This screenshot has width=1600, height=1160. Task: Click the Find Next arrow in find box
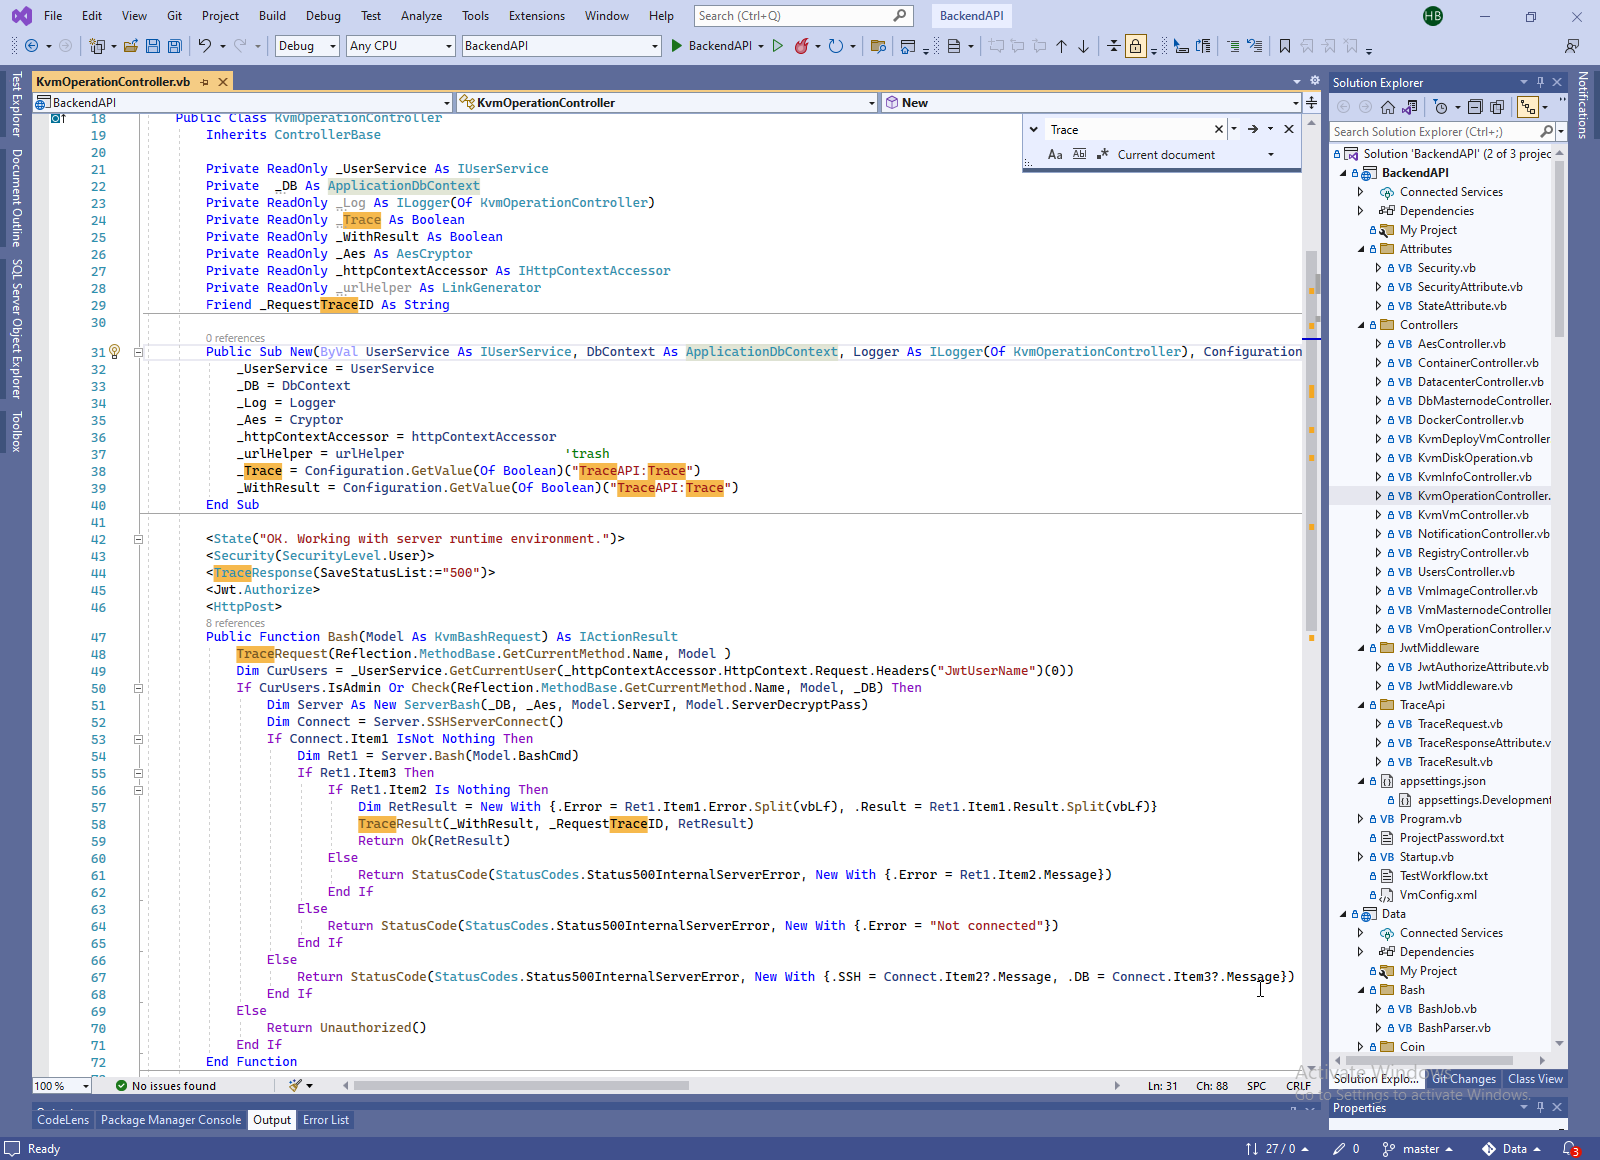(1252, 129)
